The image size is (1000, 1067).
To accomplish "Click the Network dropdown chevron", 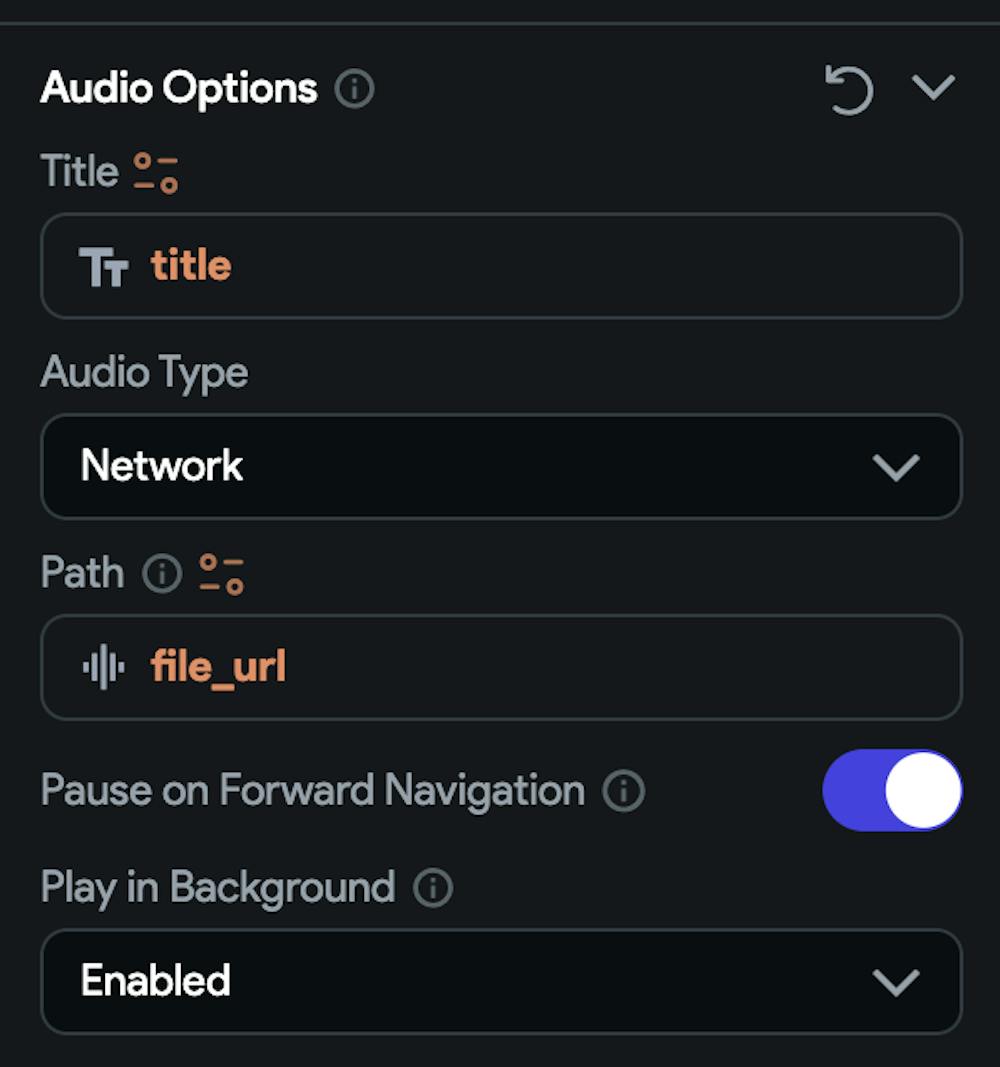I will (x=895, y=467).
